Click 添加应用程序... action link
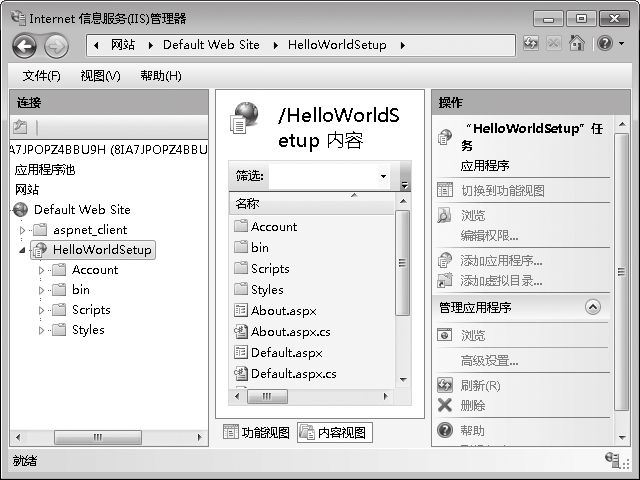Image resolution: width=640 pixels, height=480 pixels. point(502,260)
